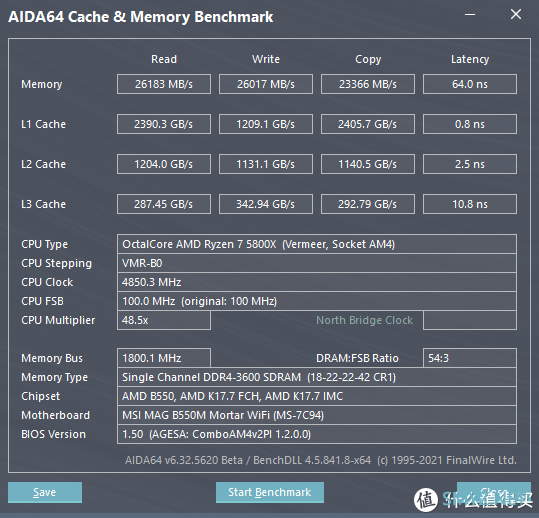
Task: Click L3 Cache Latency 10.8 ns
Action: click(470, 204)
